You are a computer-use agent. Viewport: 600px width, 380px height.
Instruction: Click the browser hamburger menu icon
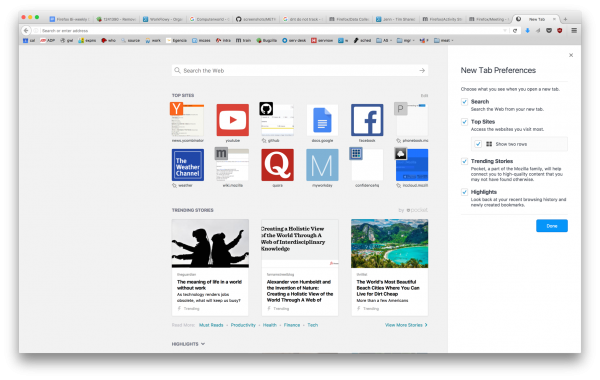point(574,30)
